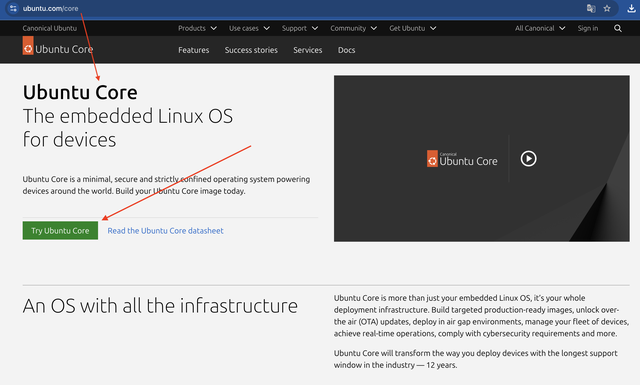Viewport: 640px width, 385px height.
Task: Open the Docs tab
Action: pyautogui.click(x=346, y=50)
